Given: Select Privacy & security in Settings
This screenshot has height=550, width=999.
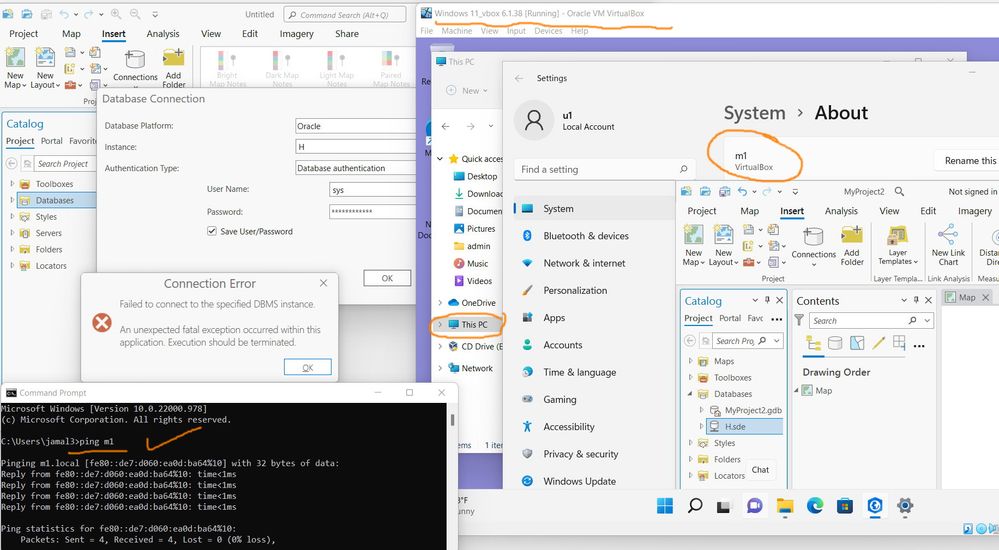Looking at the screenshot, I should click(580, 454).
